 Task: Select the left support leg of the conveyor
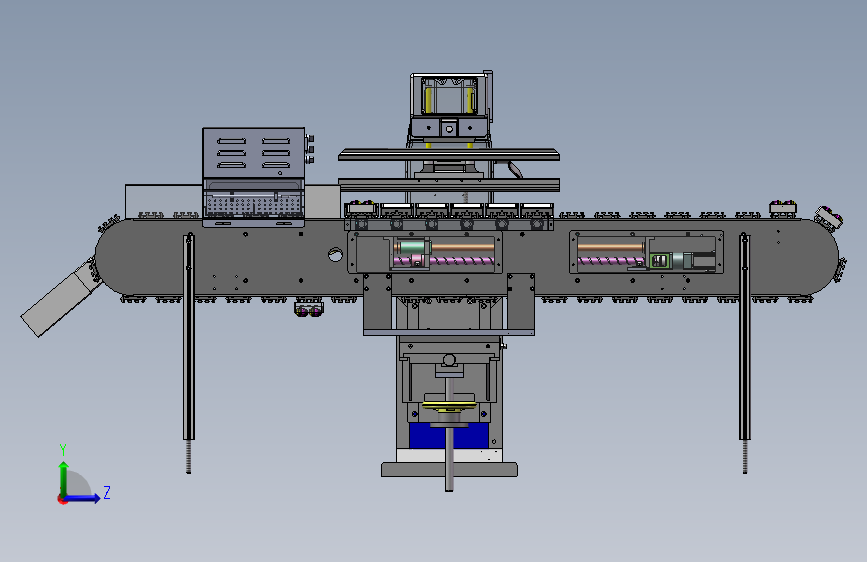coord(189,353)
